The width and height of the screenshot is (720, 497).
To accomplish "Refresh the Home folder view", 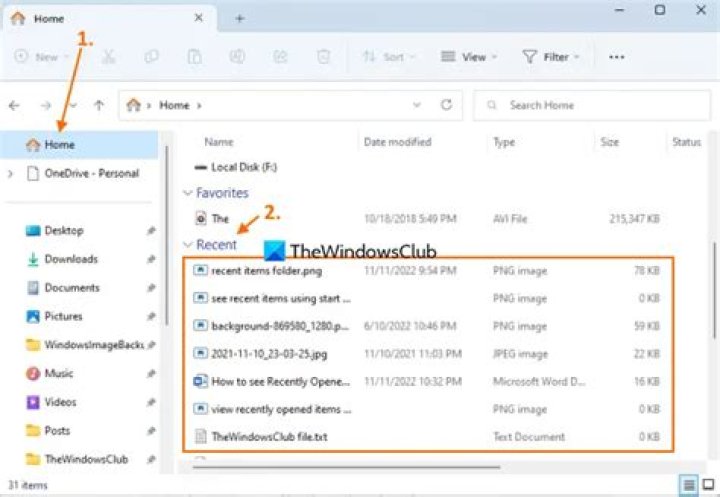I will point(446,105).
